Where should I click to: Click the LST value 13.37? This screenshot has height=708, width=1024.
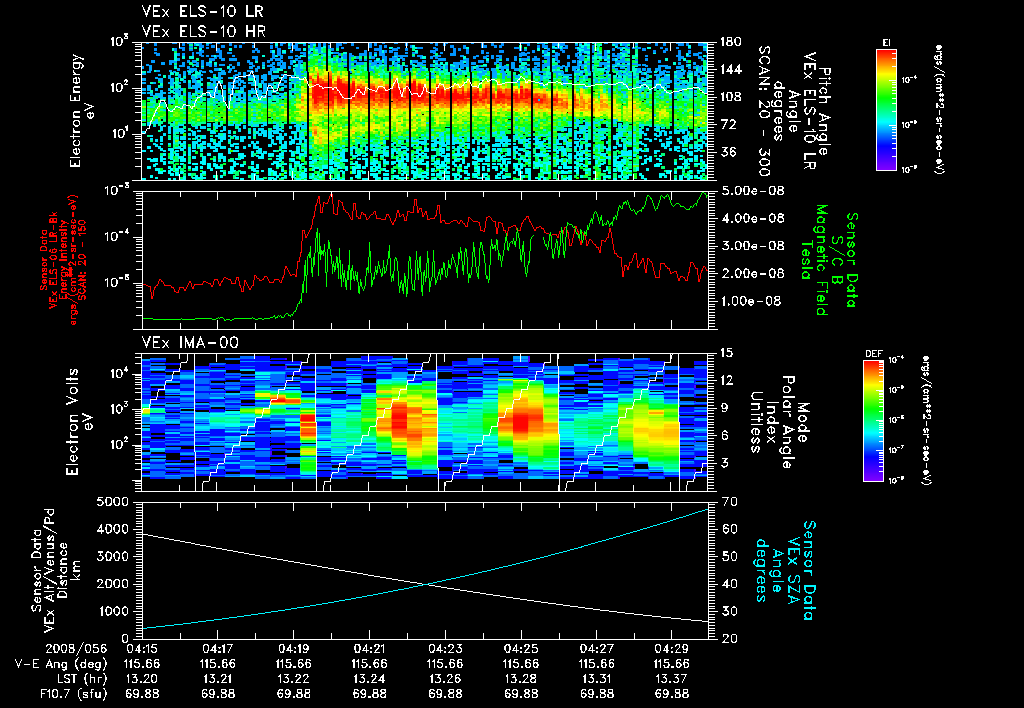pyautogui.click(x=672, y=679)
